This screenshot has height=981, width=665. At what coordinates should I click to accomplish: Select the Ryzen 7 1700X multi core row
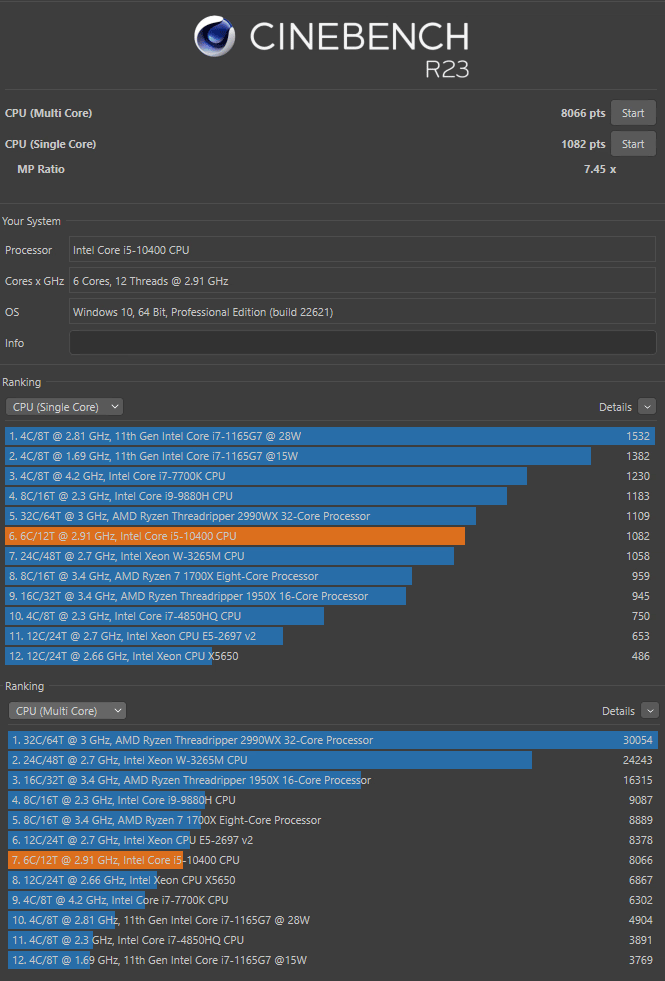click(x=330, y=820)
